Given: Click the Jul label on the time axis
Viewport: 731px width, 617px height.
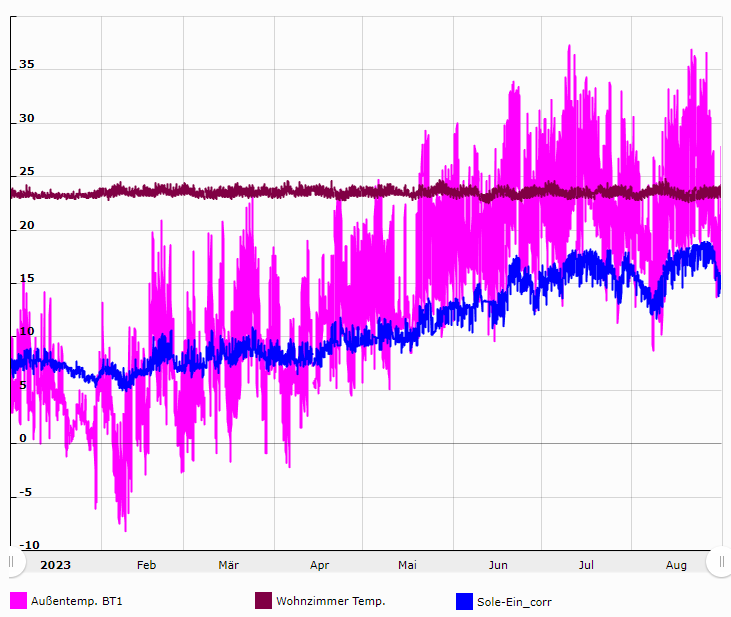Looking at the screenshot, I should (x=586, y=565).
